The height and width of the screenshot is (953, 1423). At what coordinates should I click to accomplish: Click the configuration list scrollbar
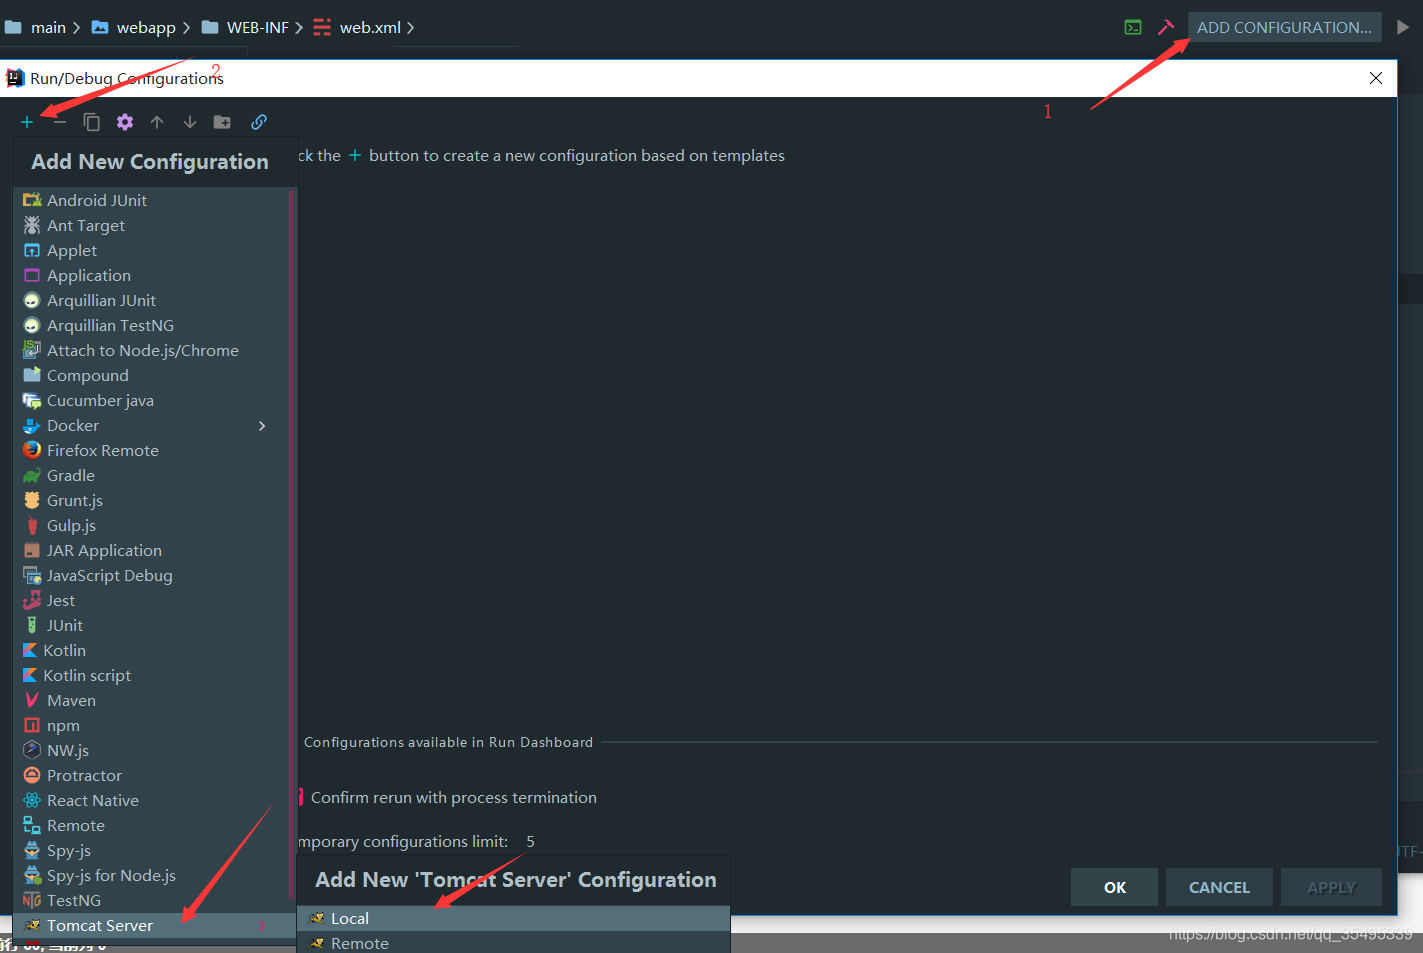(292, 544)
